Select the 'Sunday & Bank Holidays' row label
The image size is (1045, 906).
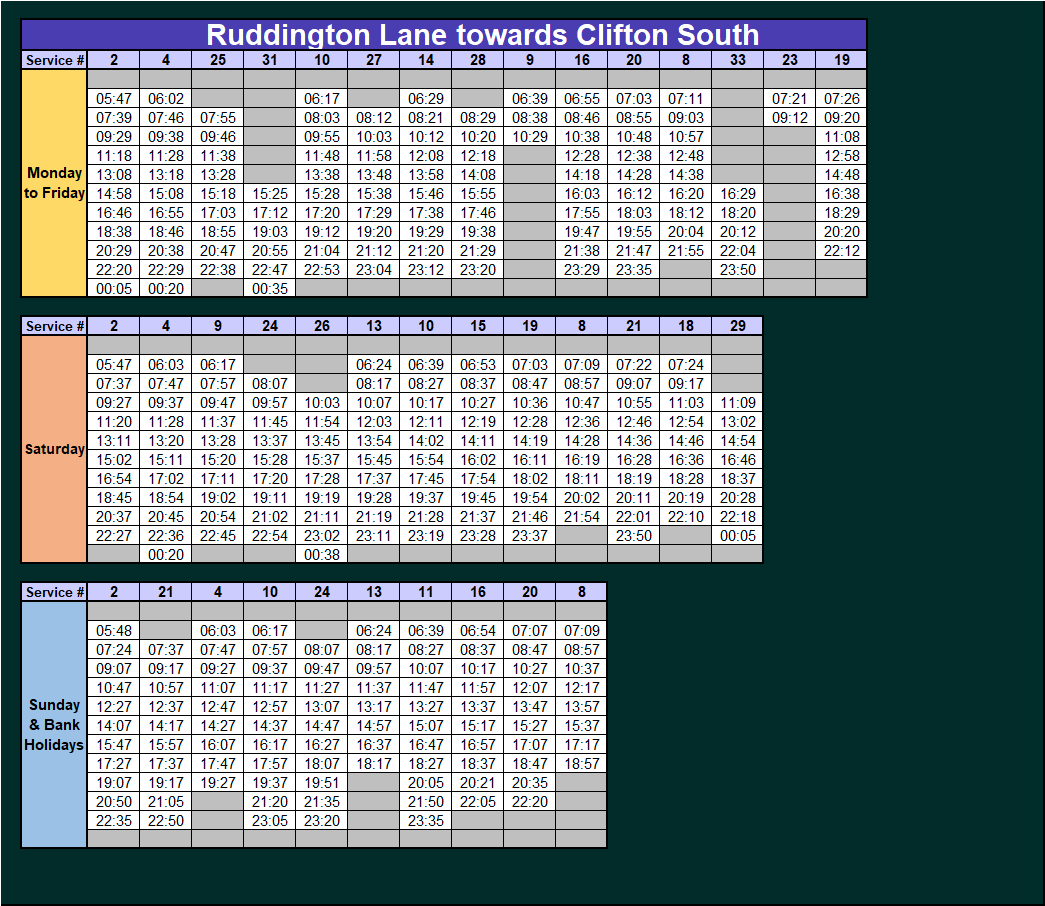pyautogui.click(x=54, y=725)
